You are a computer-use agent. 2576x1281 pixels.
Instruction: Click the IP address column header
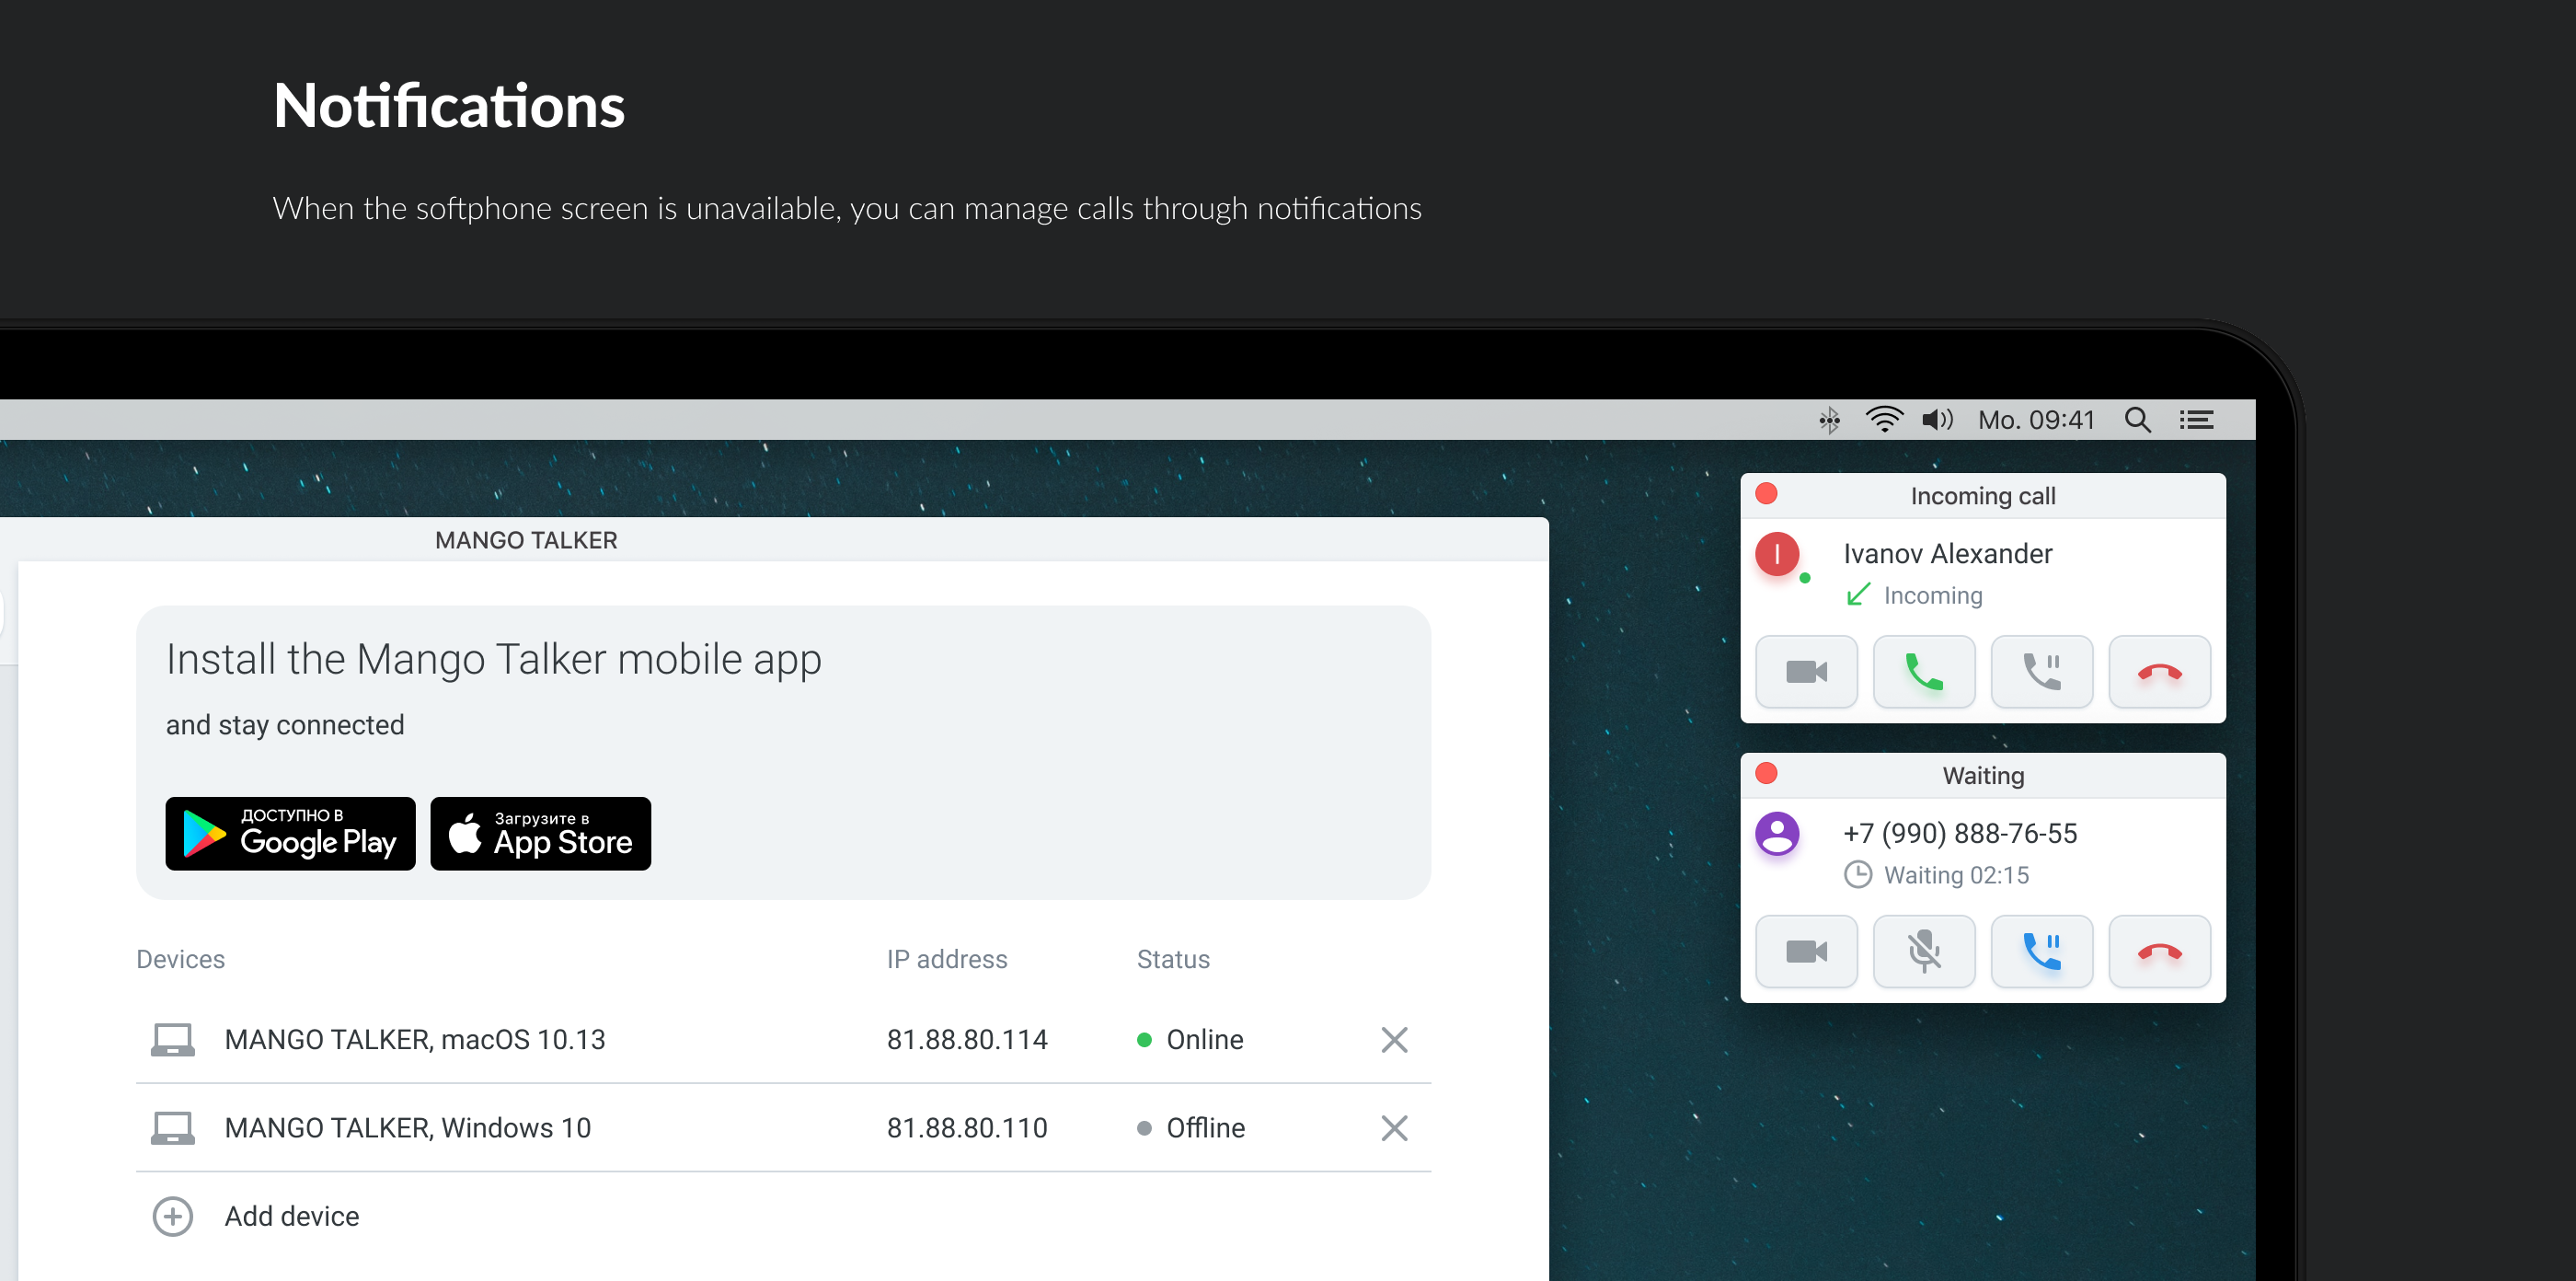click(x=947, y=960)
